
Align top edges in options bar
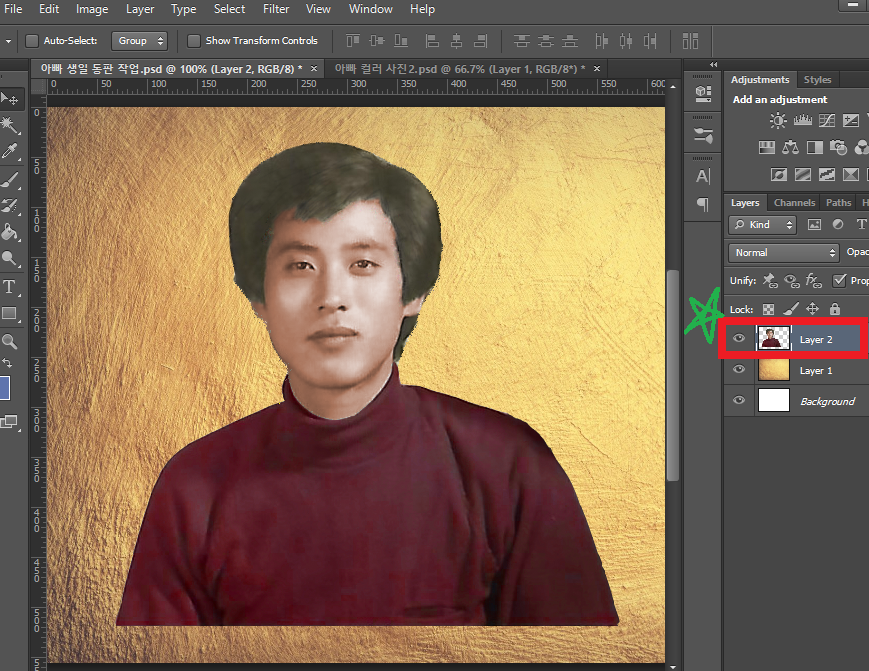(x=352, y=41)
